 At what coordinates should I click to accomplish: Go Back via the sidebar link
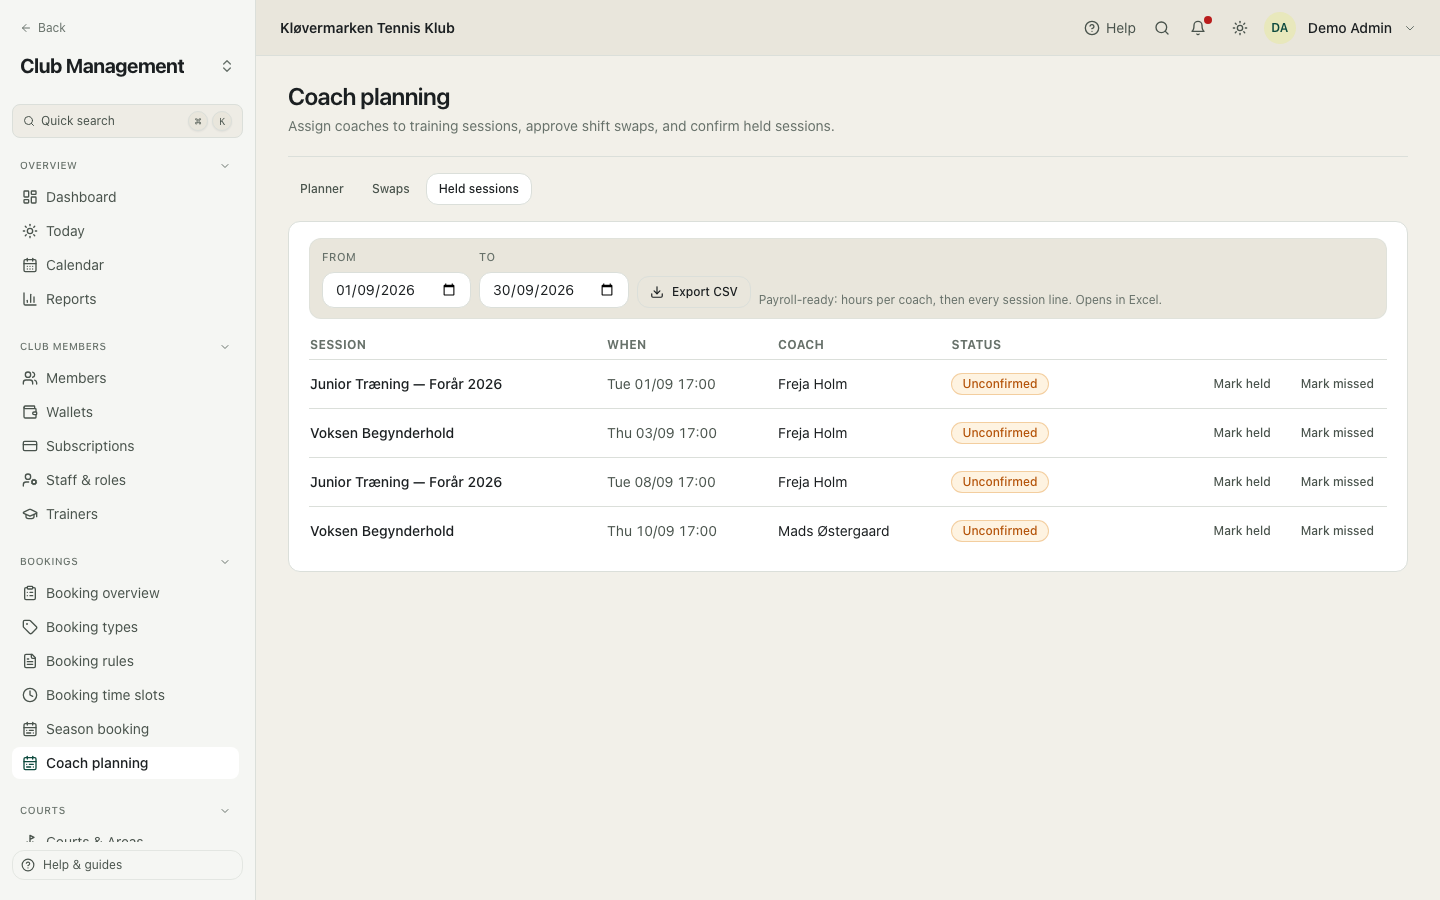pos(43,28)
